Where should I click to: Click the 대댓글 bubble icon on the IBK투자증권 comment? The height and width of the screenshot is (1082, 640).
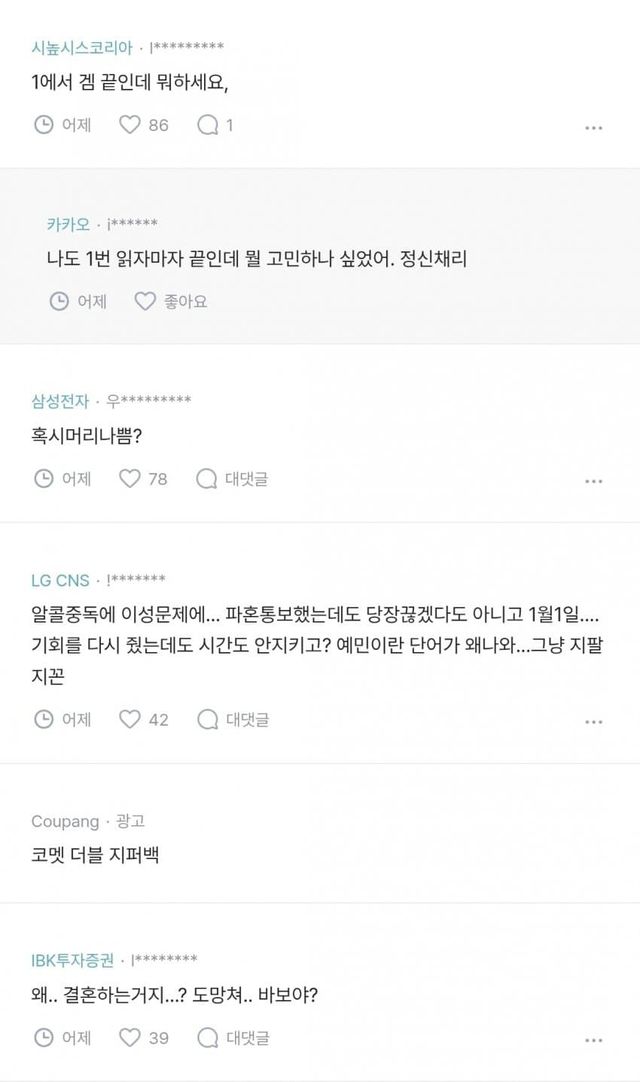[207, 1038]
